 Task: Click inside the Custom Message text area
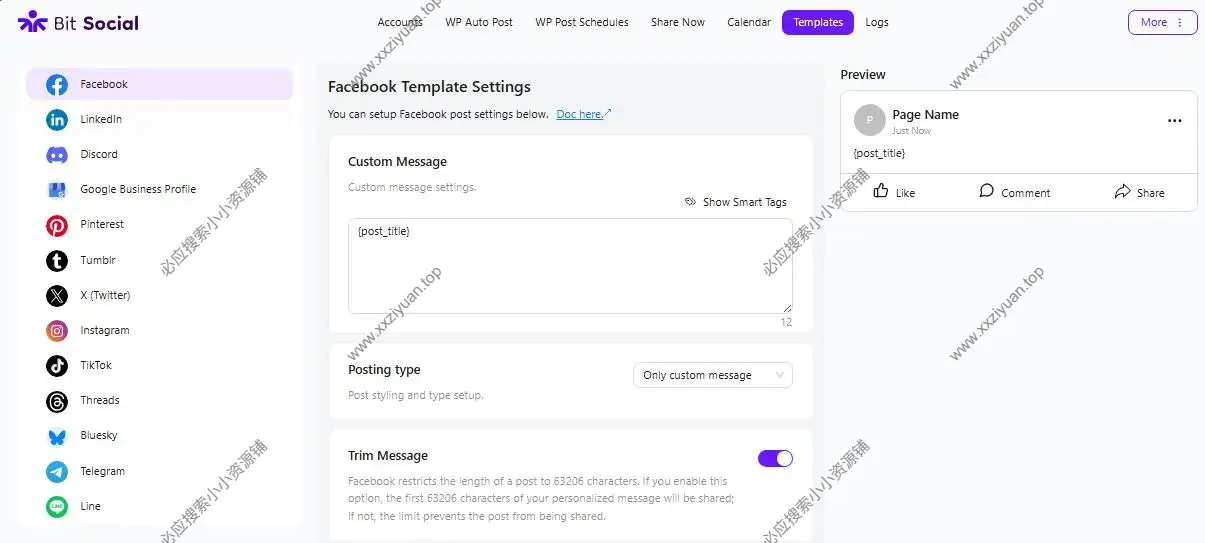[x=570, y=265]
